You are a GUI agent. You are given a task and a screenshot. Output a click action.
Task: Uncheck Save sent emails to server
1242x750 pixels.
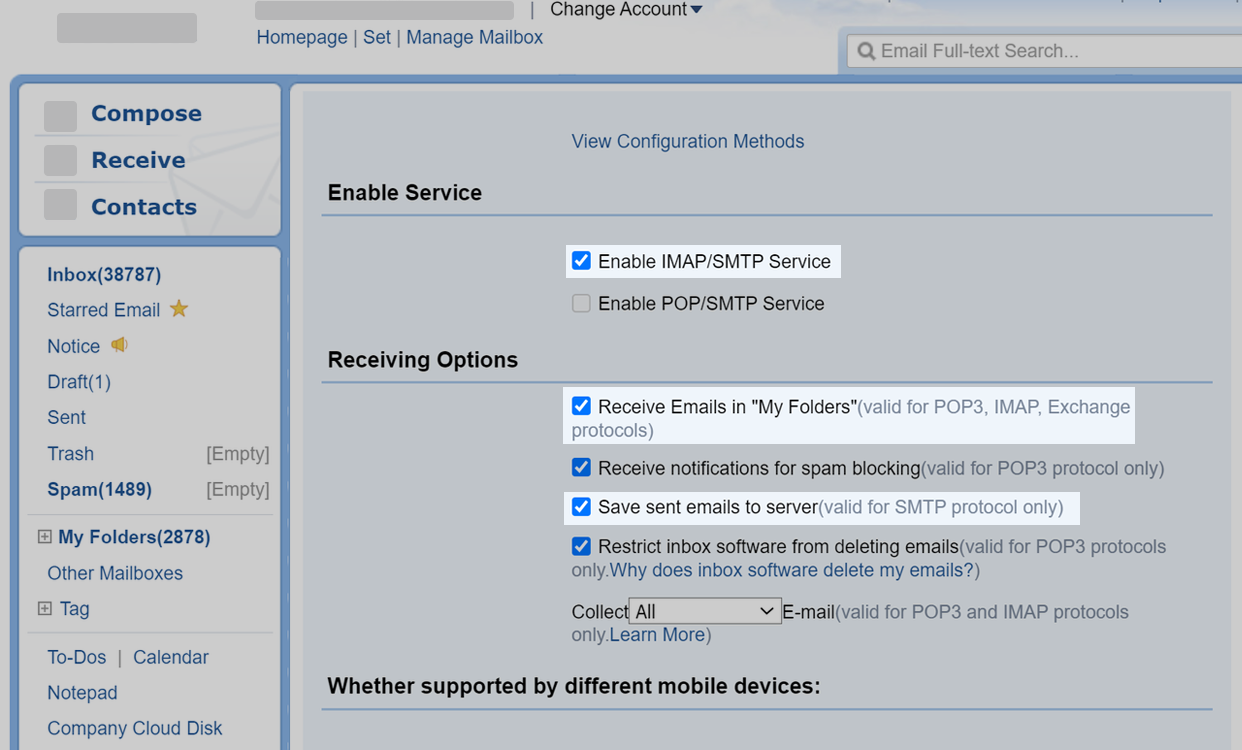point(581,507)
